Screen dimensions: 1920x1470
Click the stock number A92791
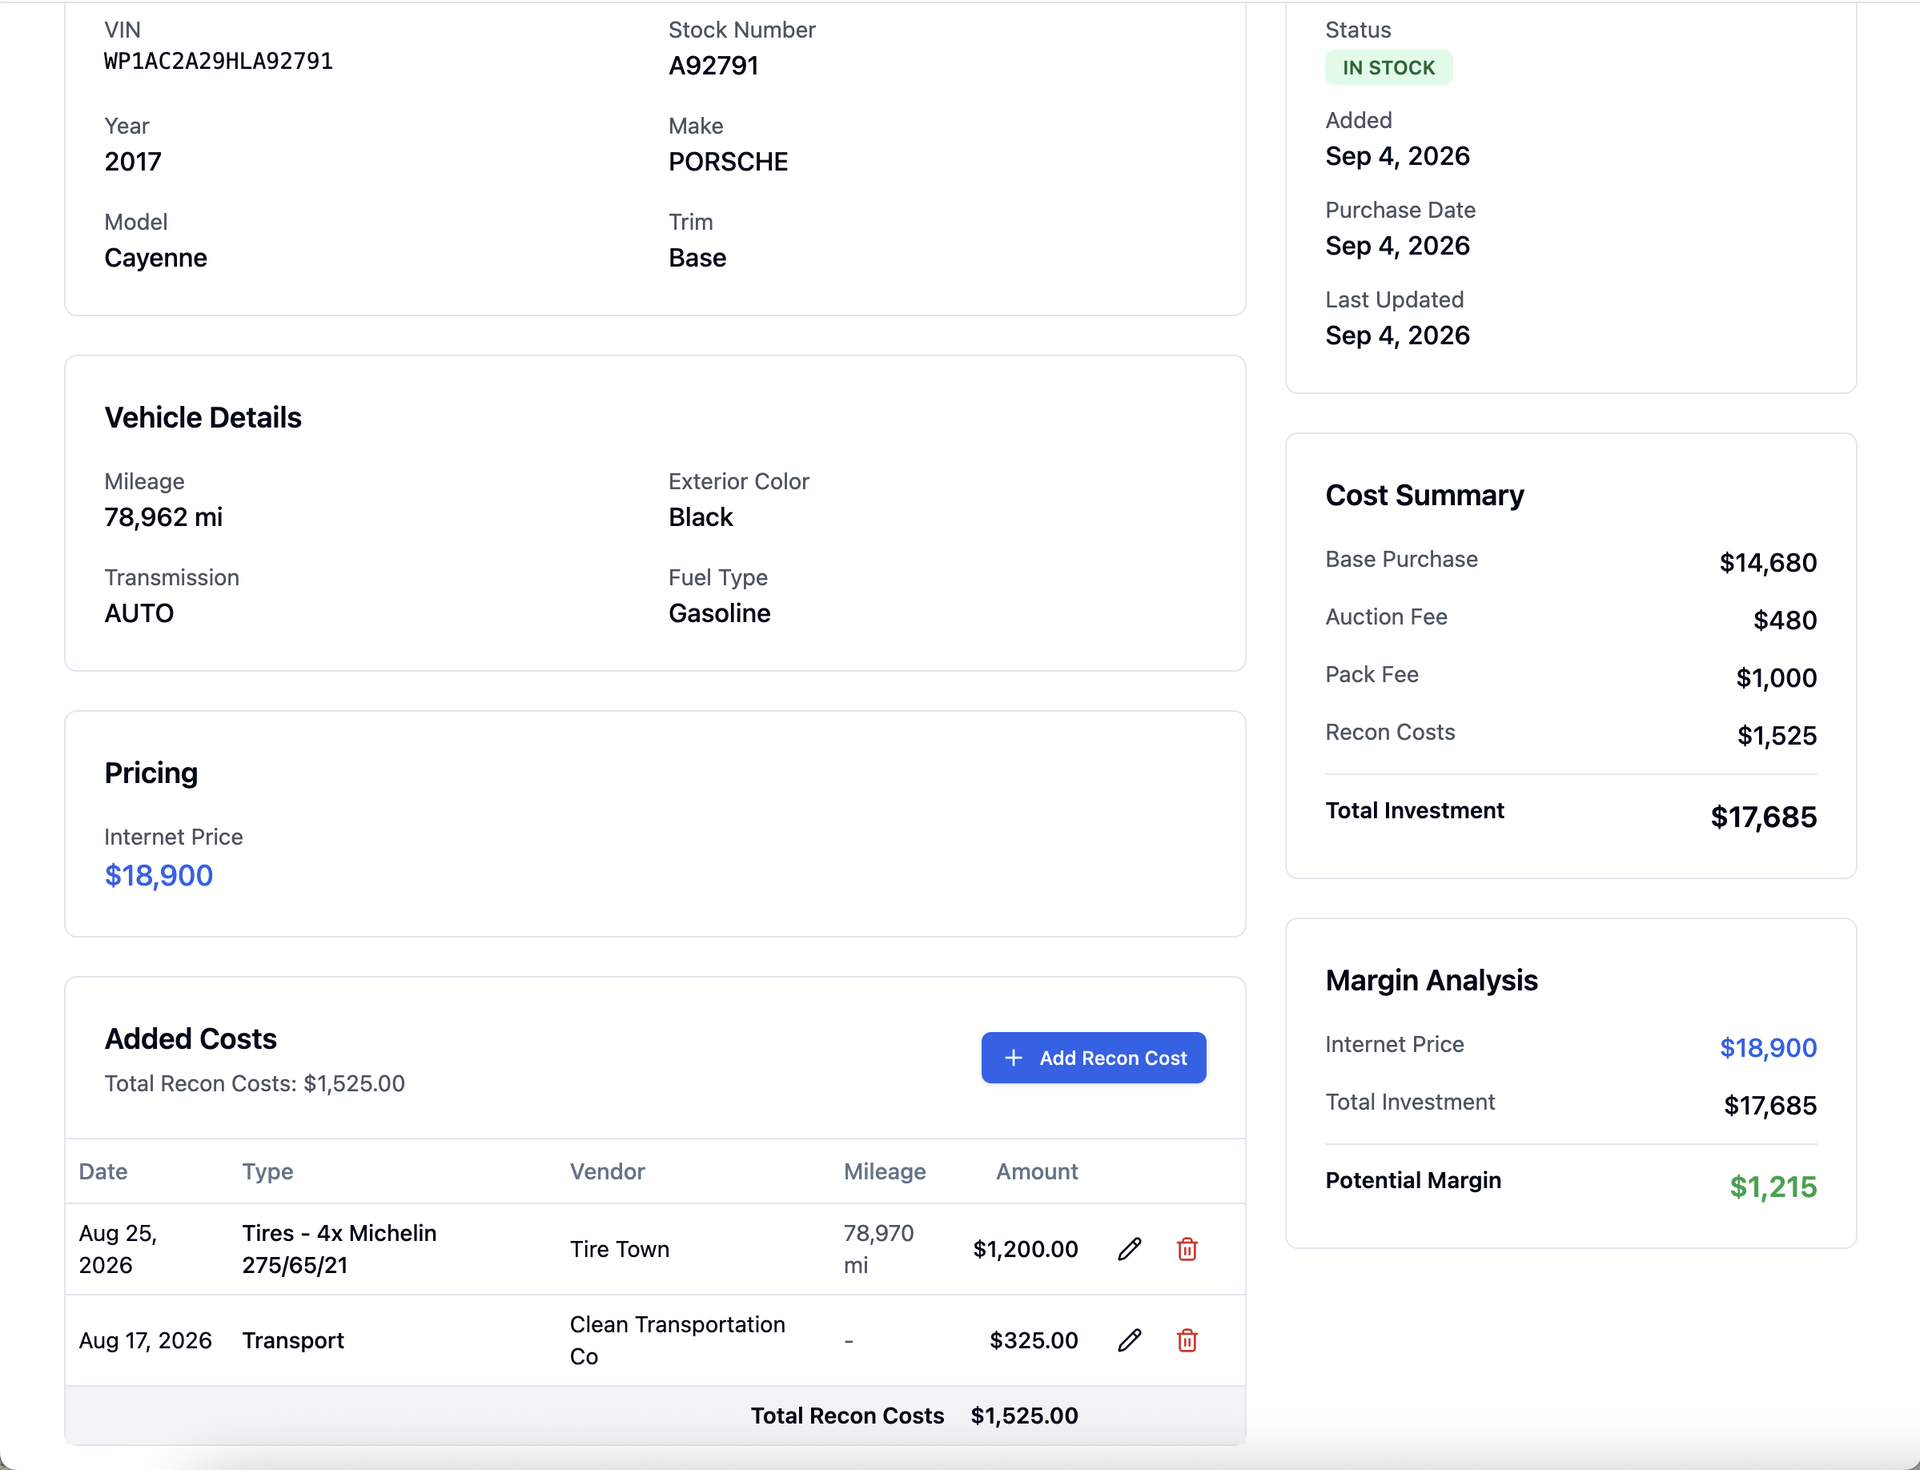tap(714, 66)
